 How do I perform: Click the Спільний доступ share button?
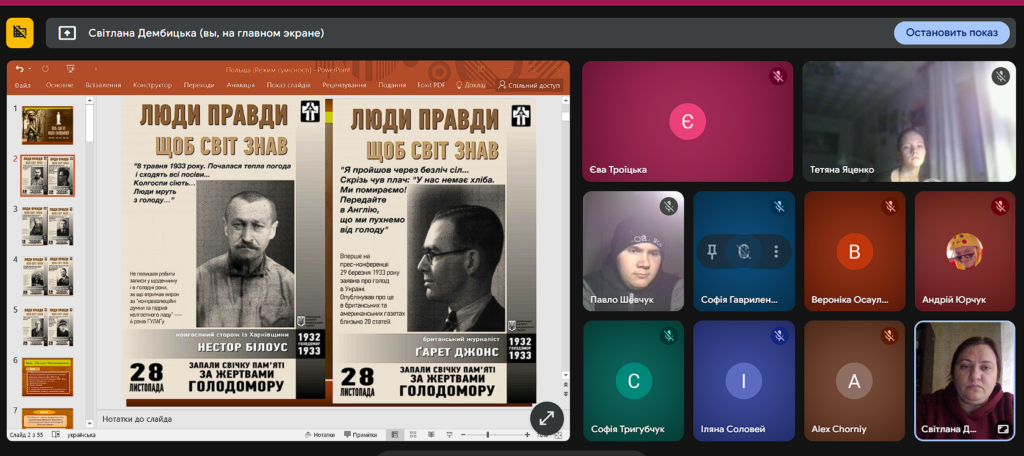coord(530,85)
